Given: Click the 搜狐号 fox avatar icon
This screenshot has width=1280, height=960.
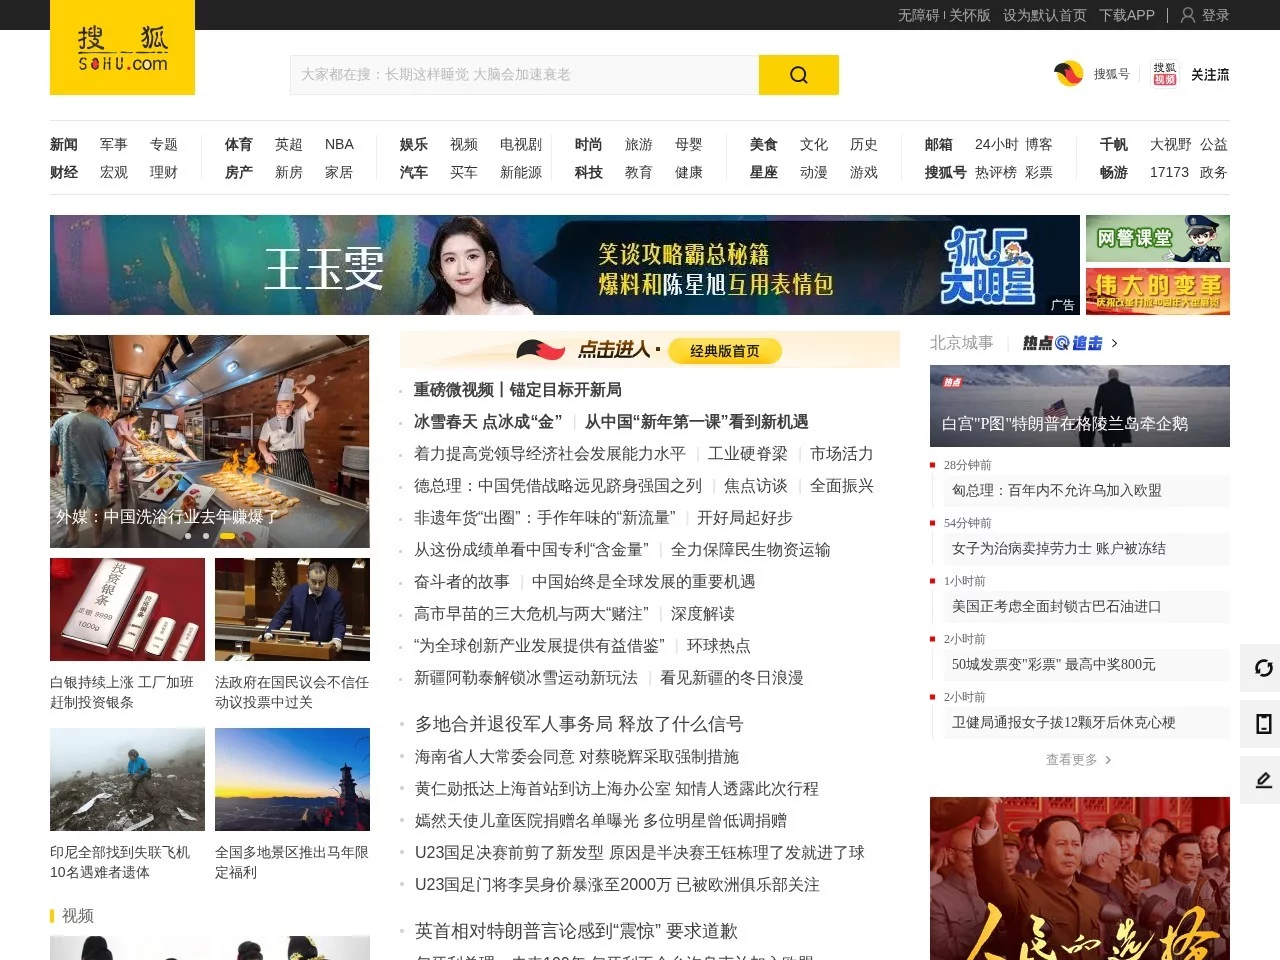Looking at the screenshot, I should 1069,73.
